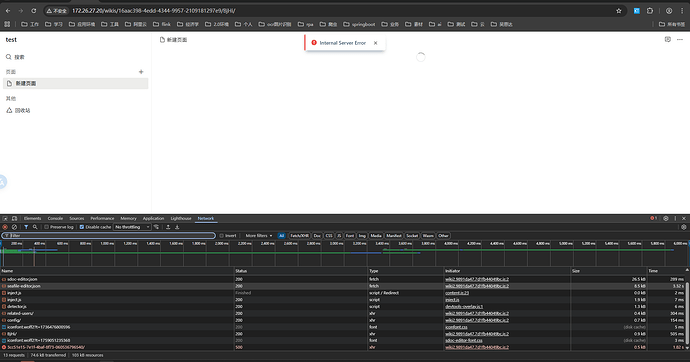Toggle the CSS type filter
The image size is (690, 362).
329,236
